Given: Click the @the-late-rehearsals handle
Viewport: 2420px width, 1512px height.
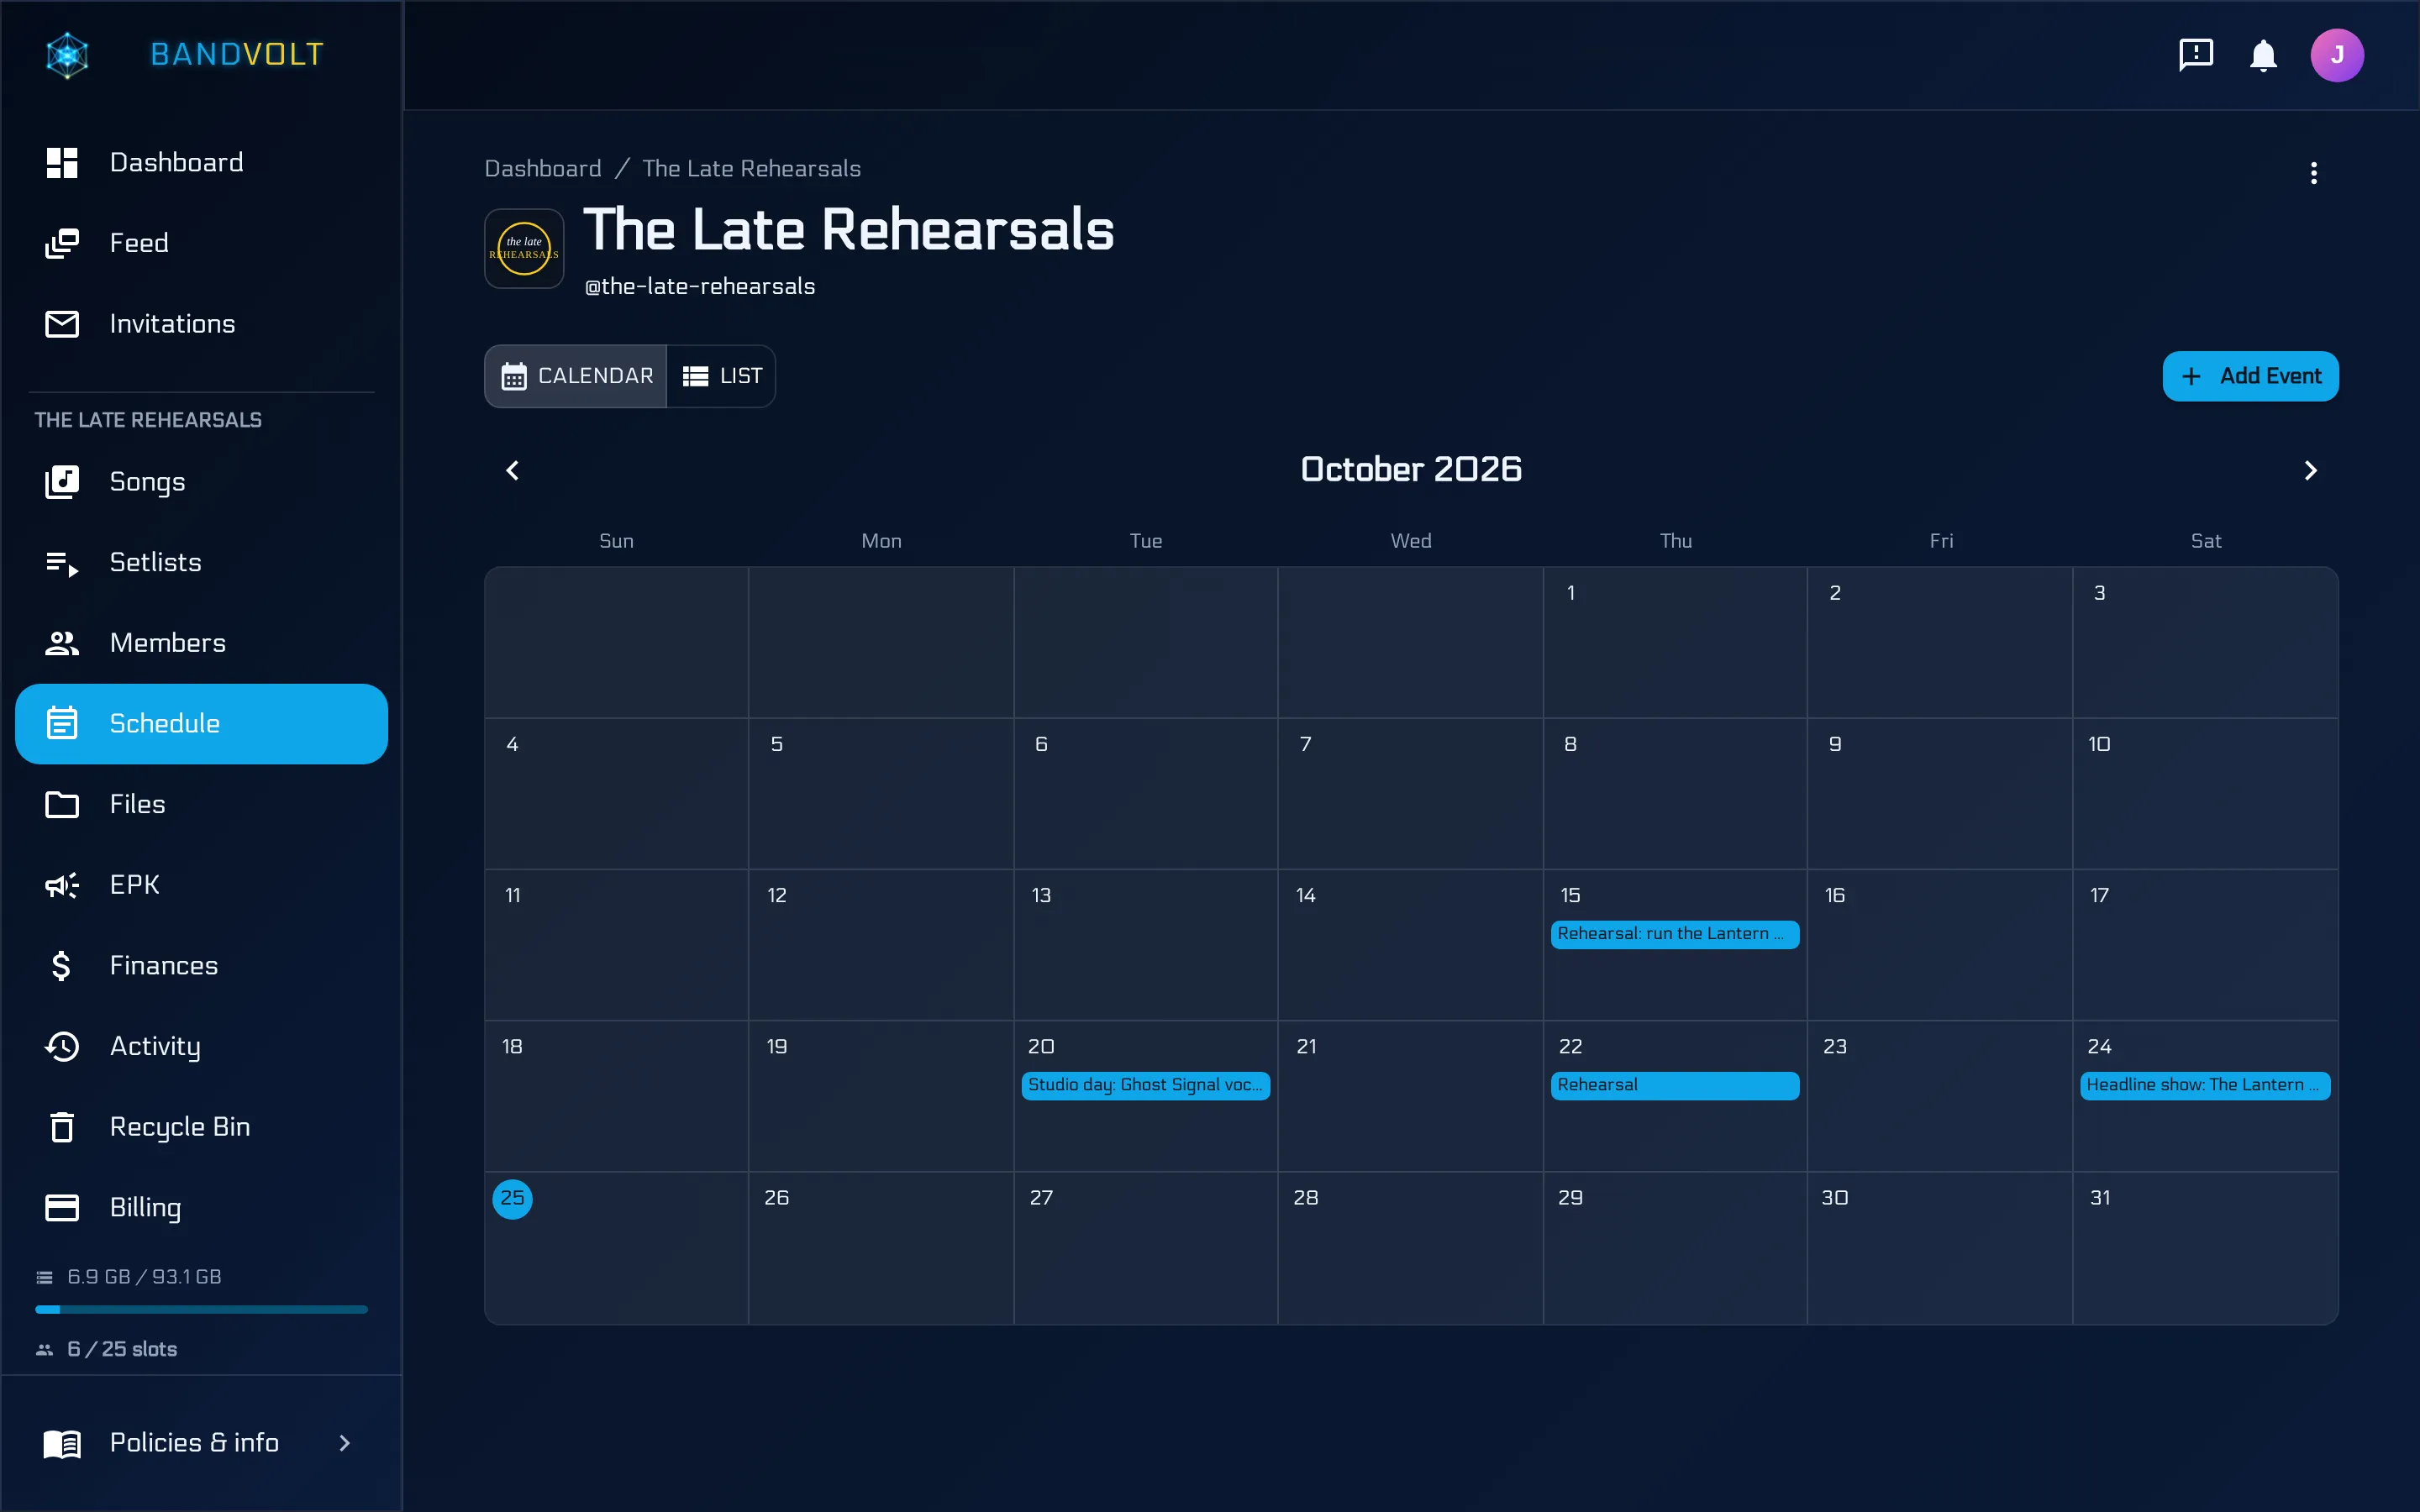Looking at the screenshot, I should [x=700, y=287].
